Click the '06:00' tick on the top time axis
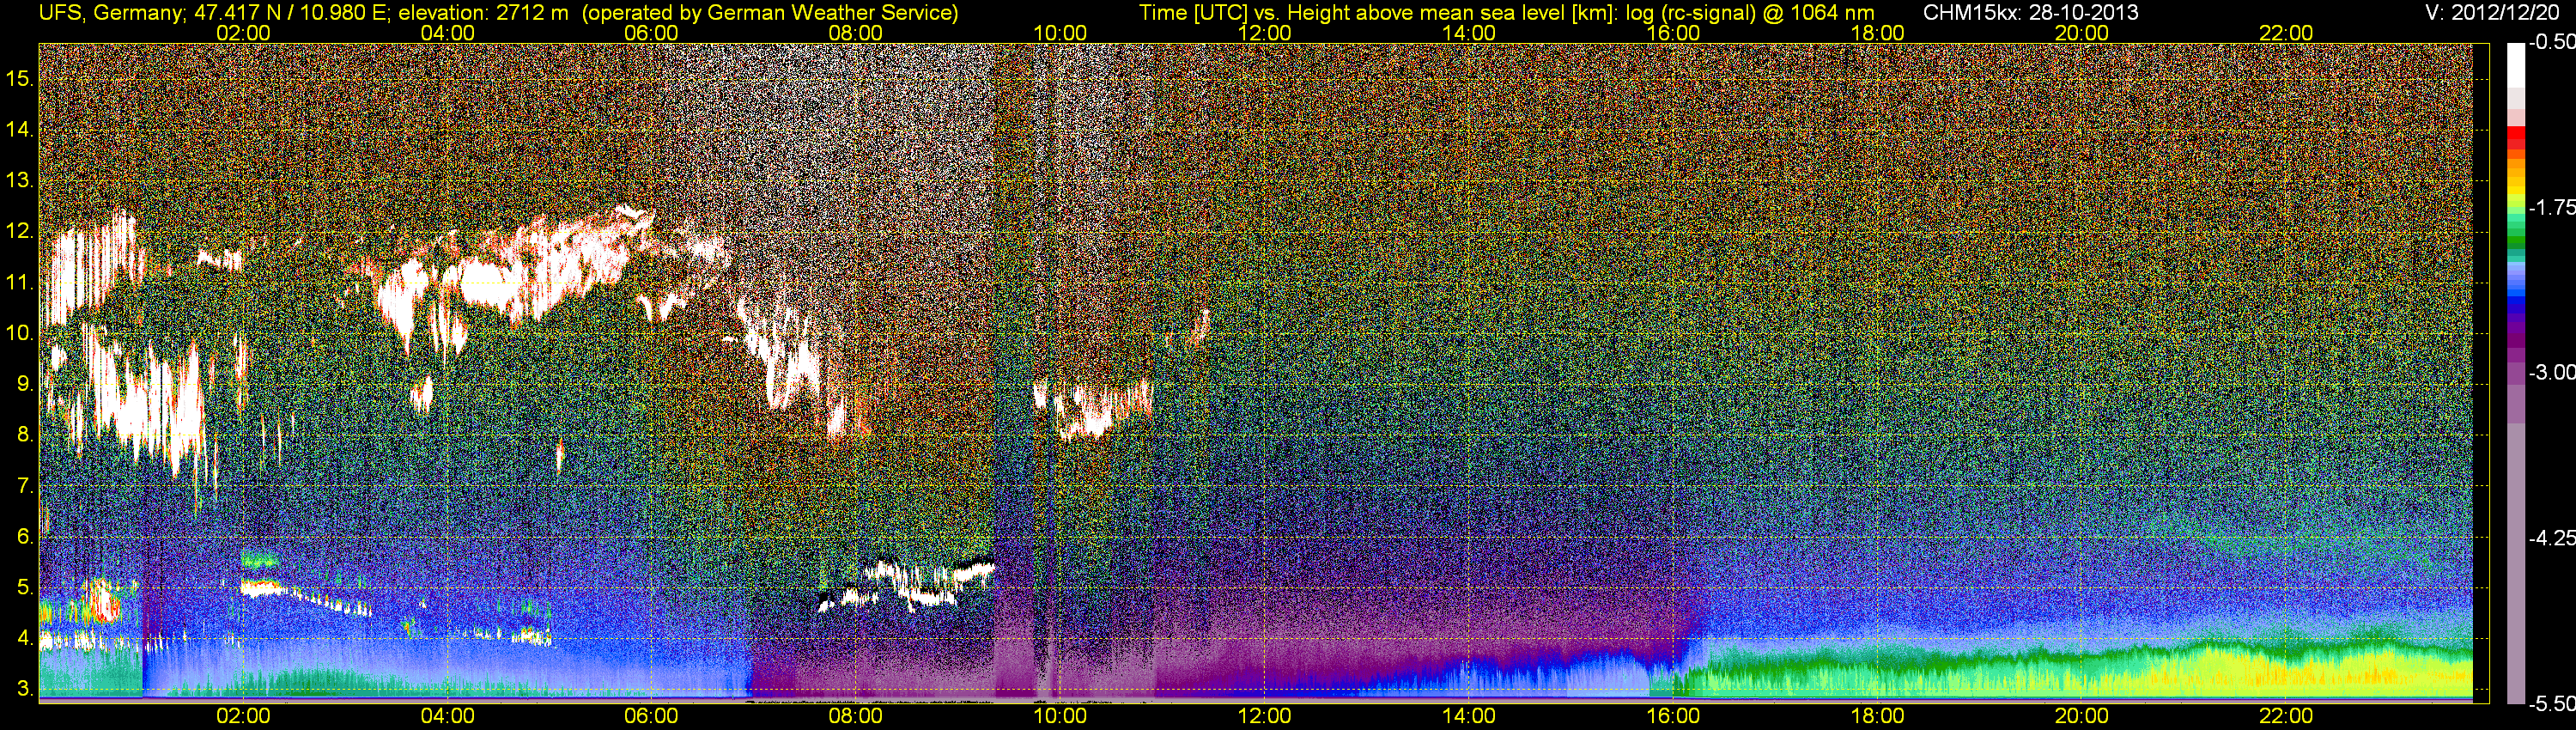 [651, 33]
